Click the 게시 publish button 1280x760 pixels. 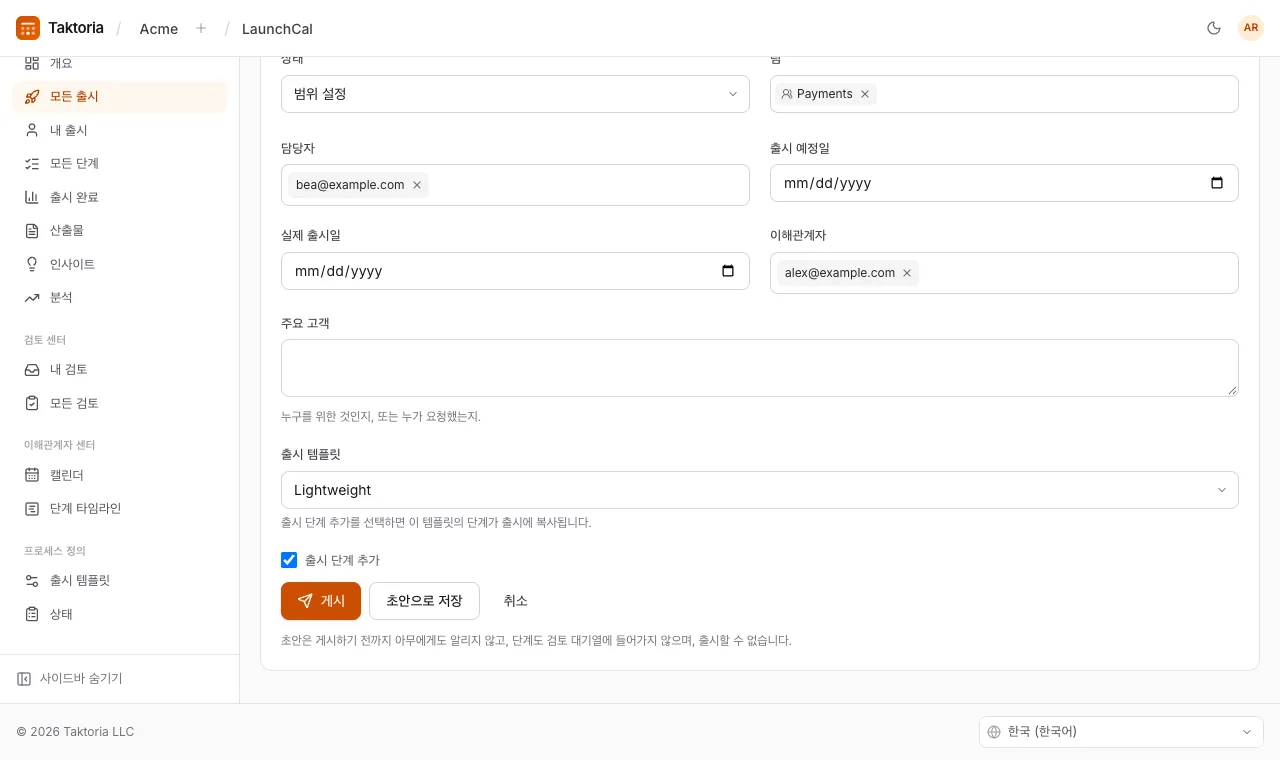[321, 601]
